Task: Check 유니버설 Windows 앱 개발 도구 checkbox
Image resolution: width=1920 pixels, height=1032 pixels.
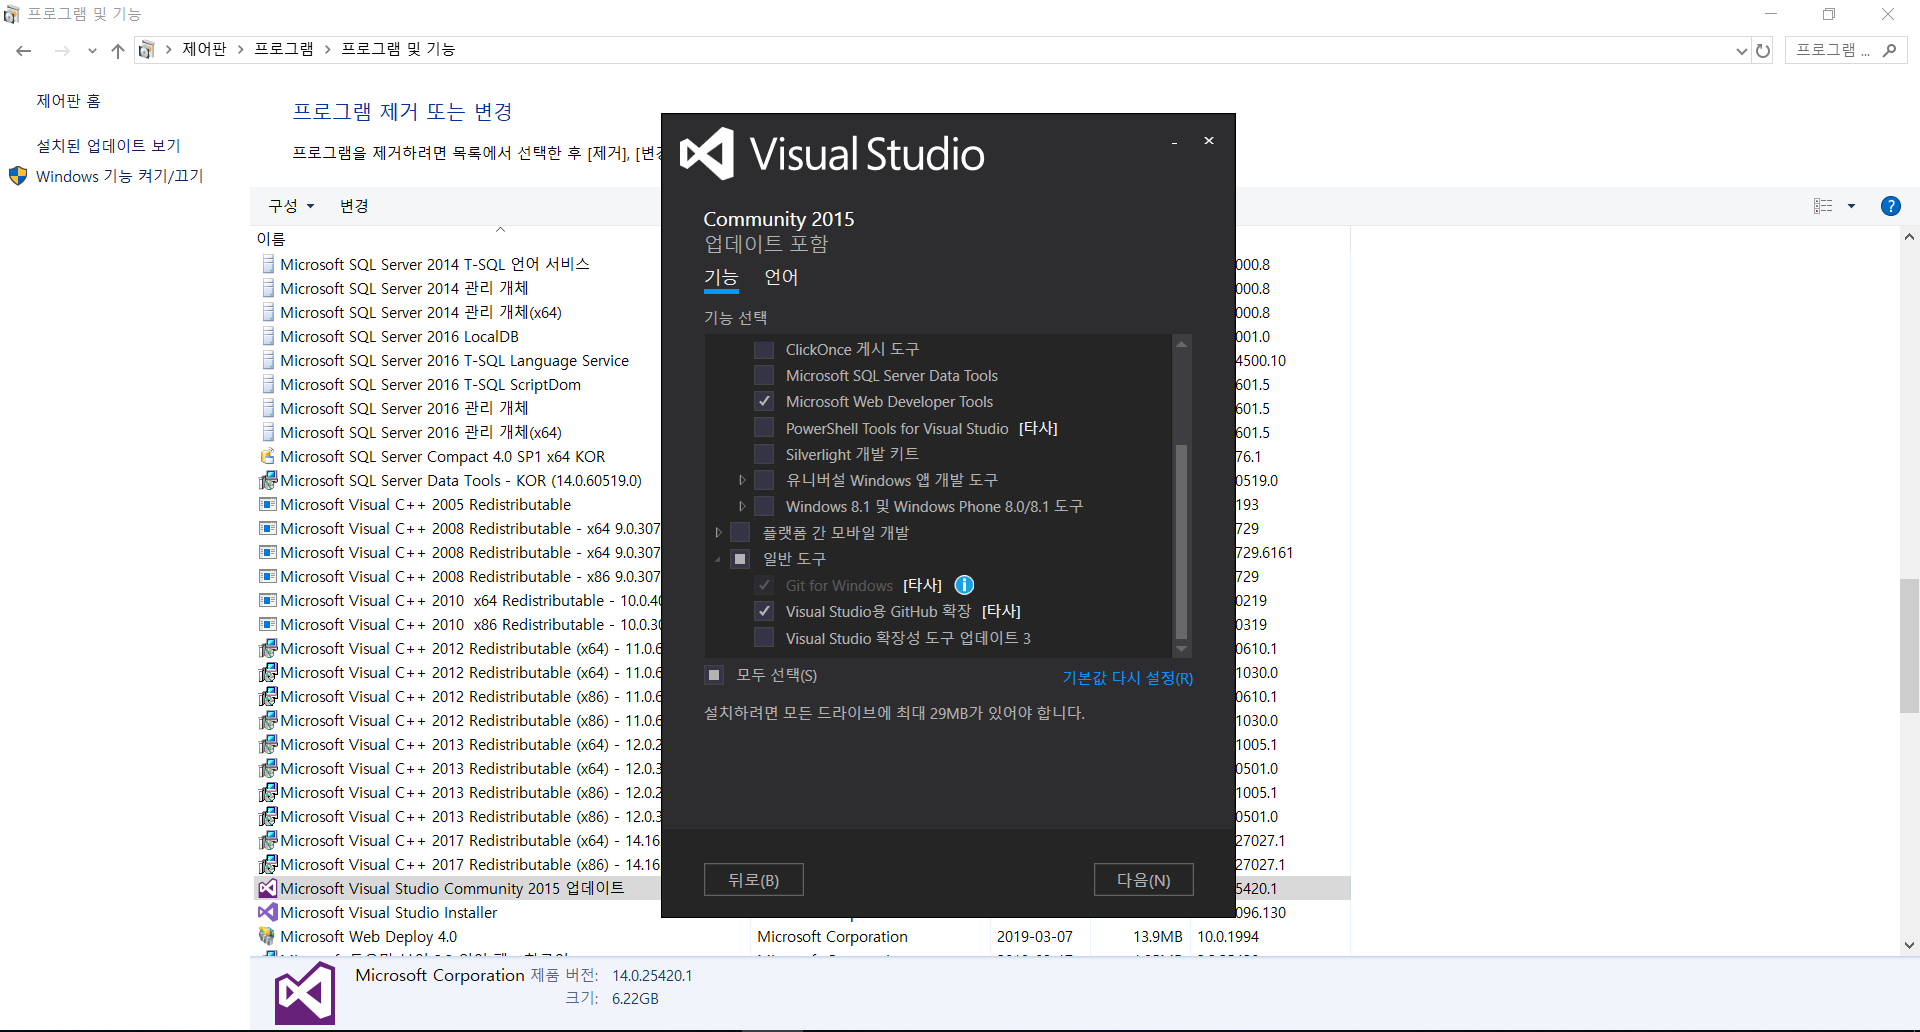Action: 764,480
